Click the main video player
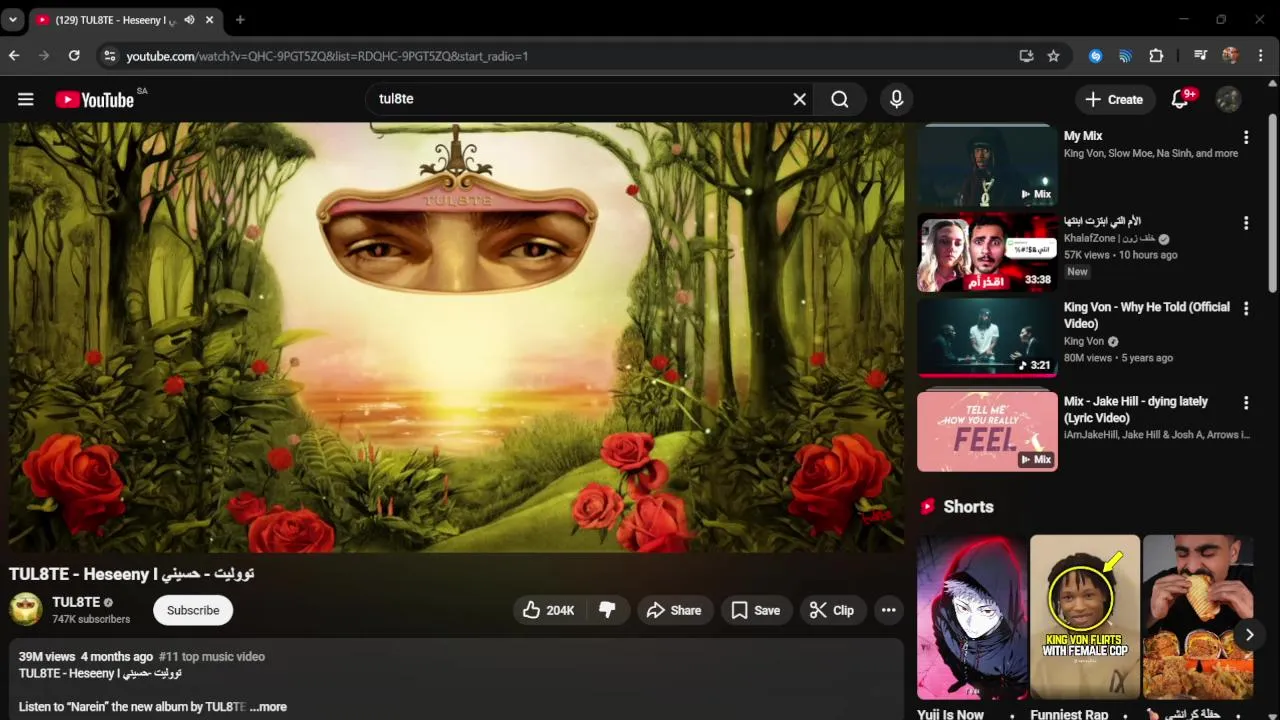 pyautogui.click(x=456, y=337)
